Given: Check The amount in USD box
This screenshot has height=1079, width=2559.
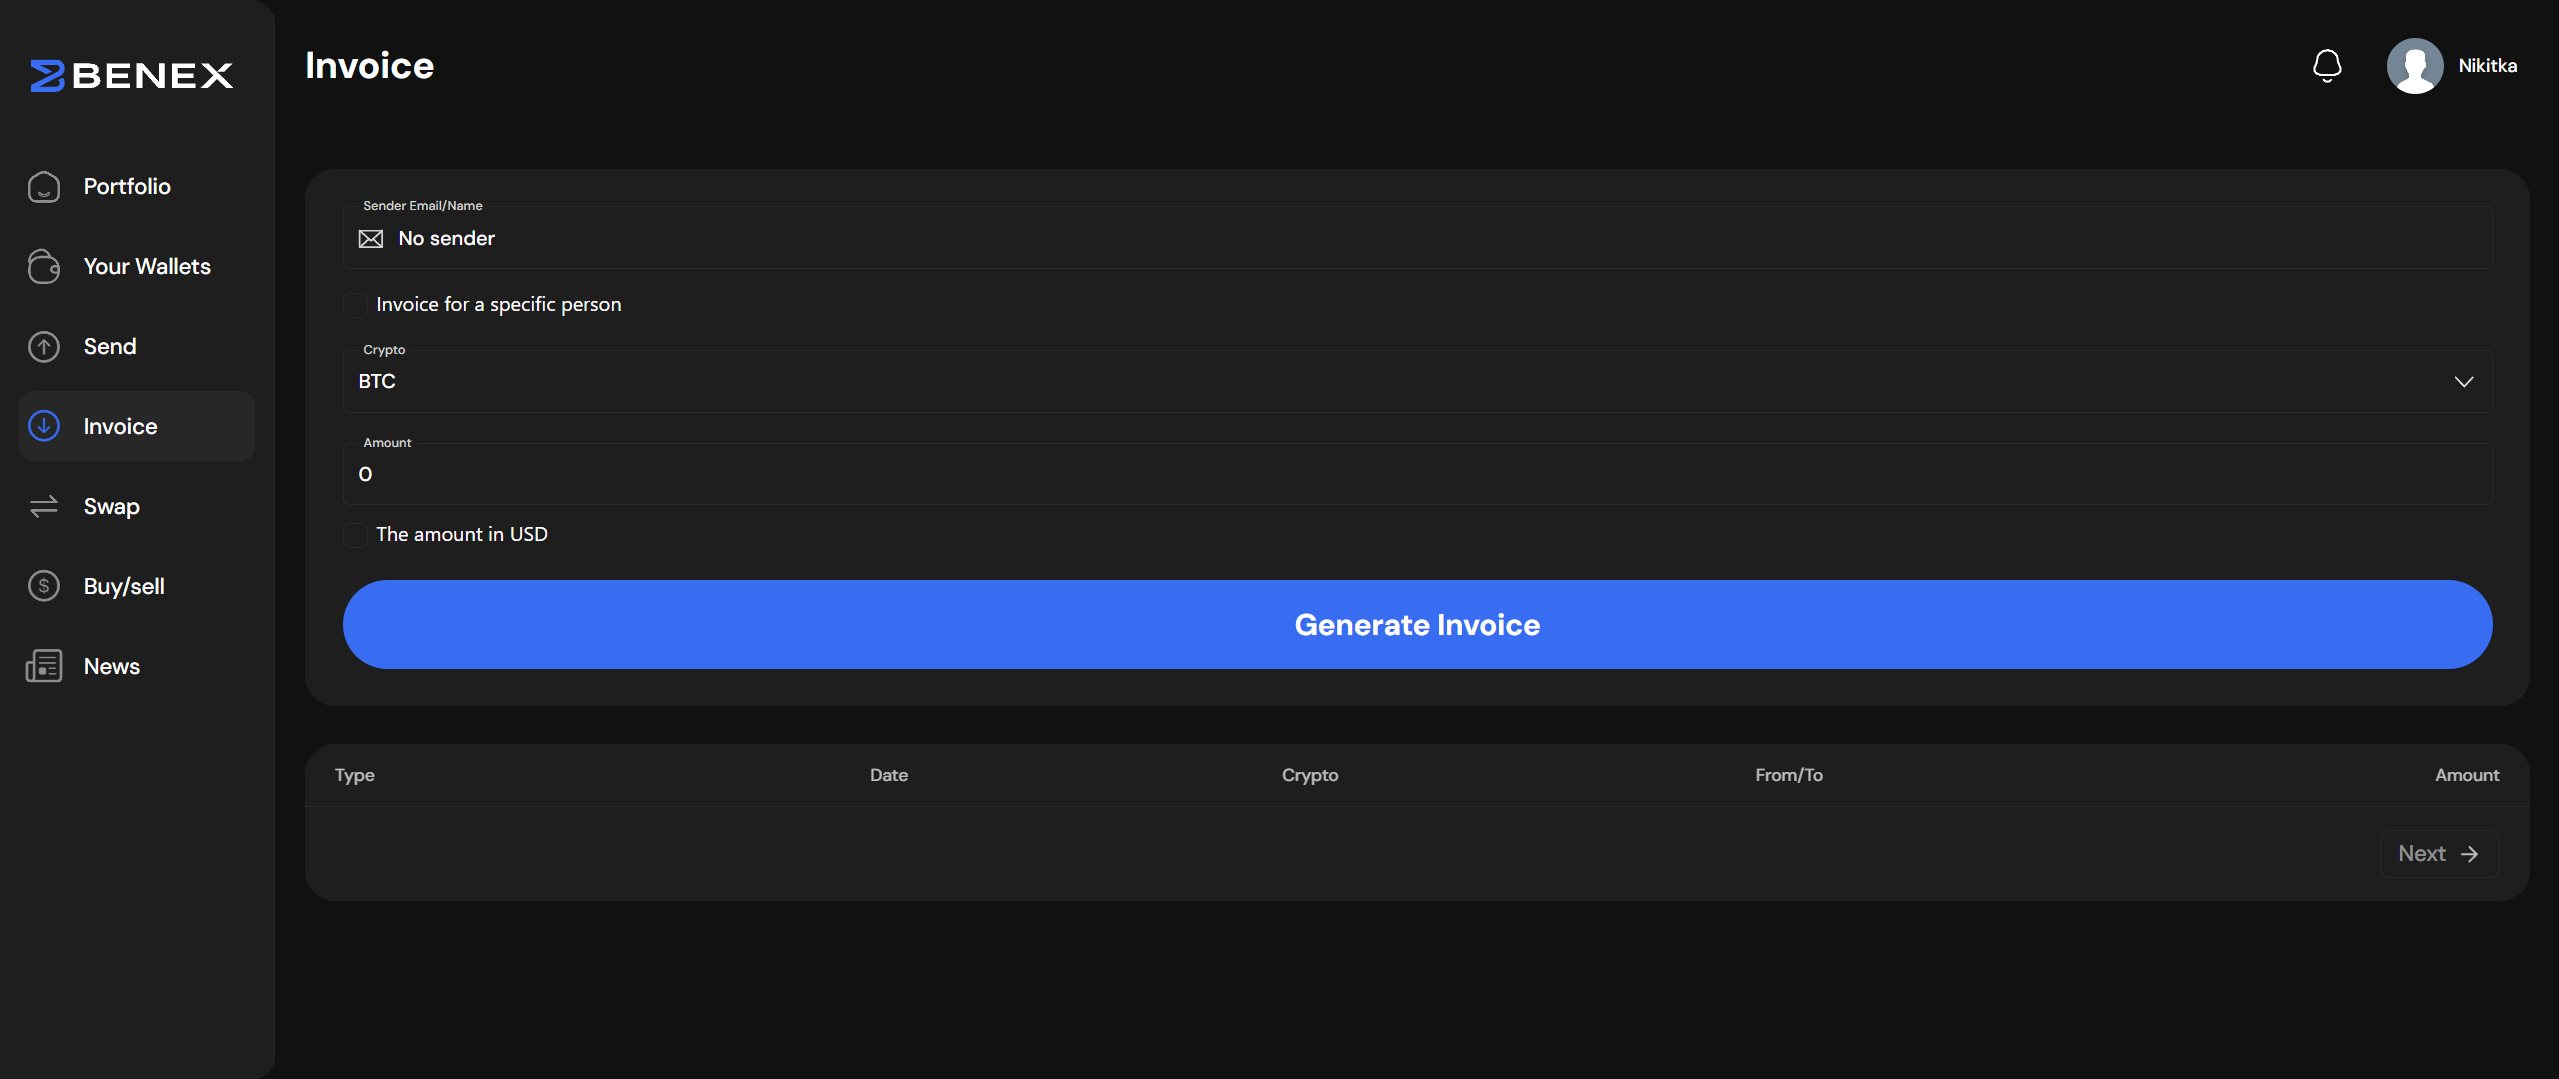Looking at the screenshot, I should (x=355, y=535).
